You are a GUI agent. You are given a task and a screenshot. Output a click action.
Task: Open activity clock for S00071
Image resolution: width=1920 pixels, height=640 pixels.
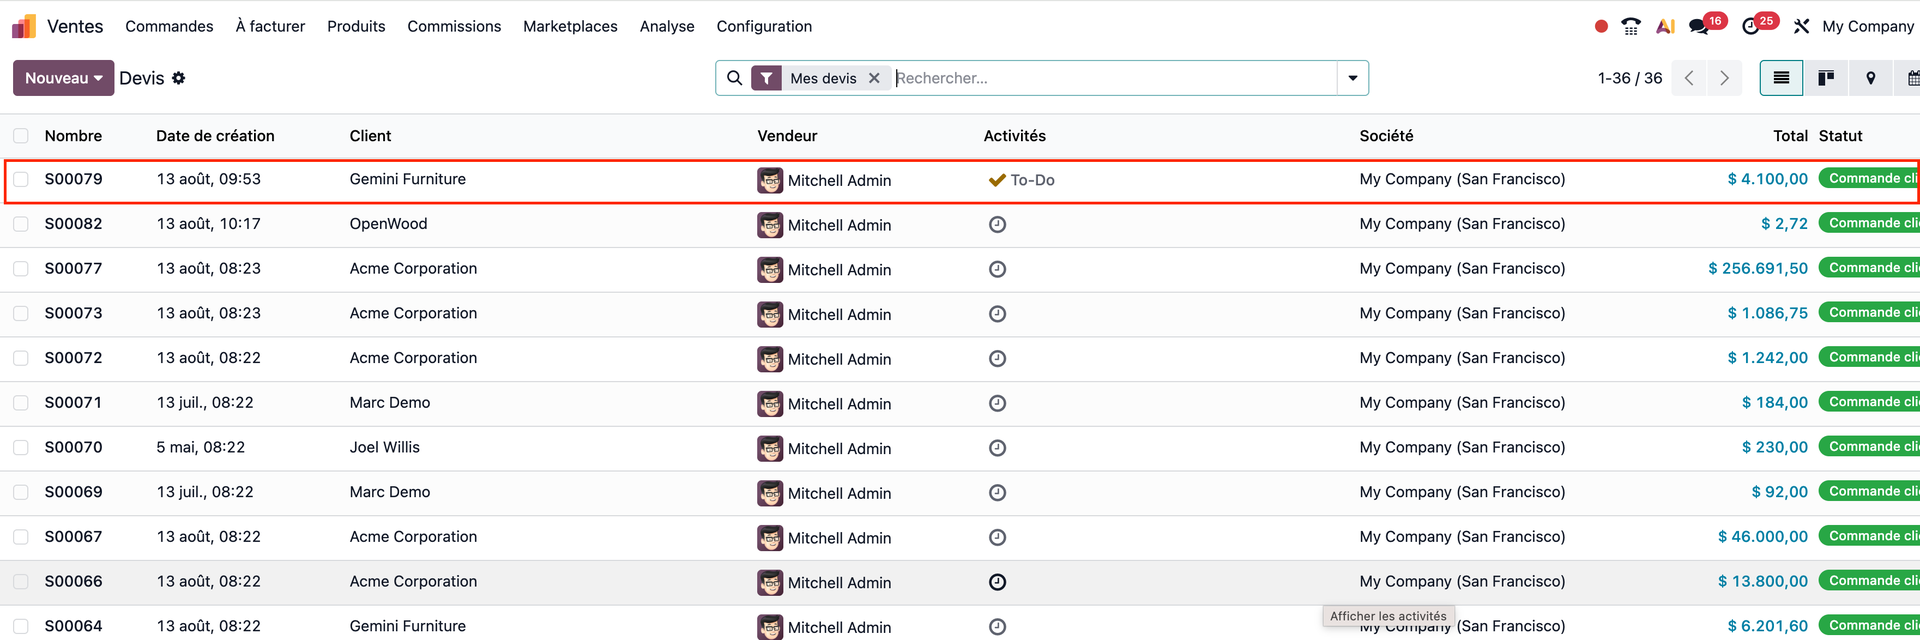(x=997, y=403)
